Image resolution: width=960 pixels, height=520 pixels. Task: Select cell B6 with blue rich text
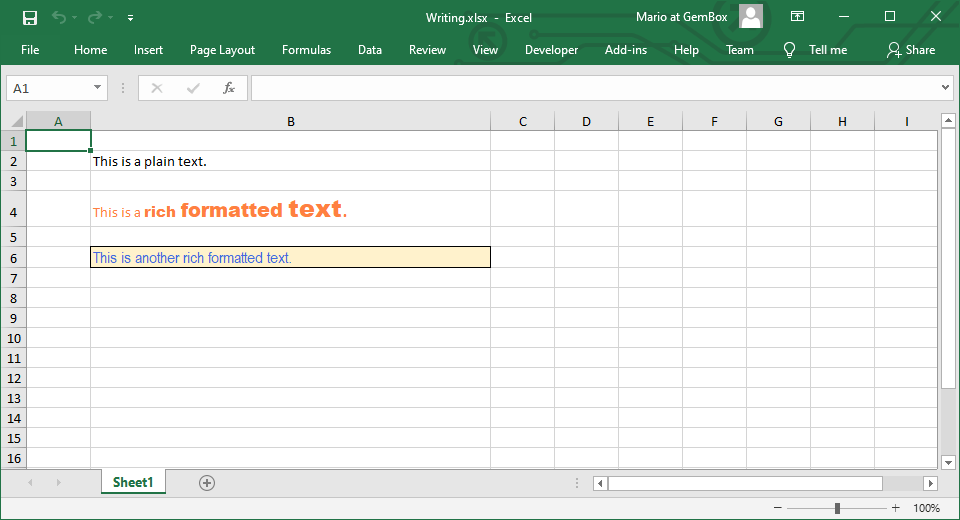(290, 258)
